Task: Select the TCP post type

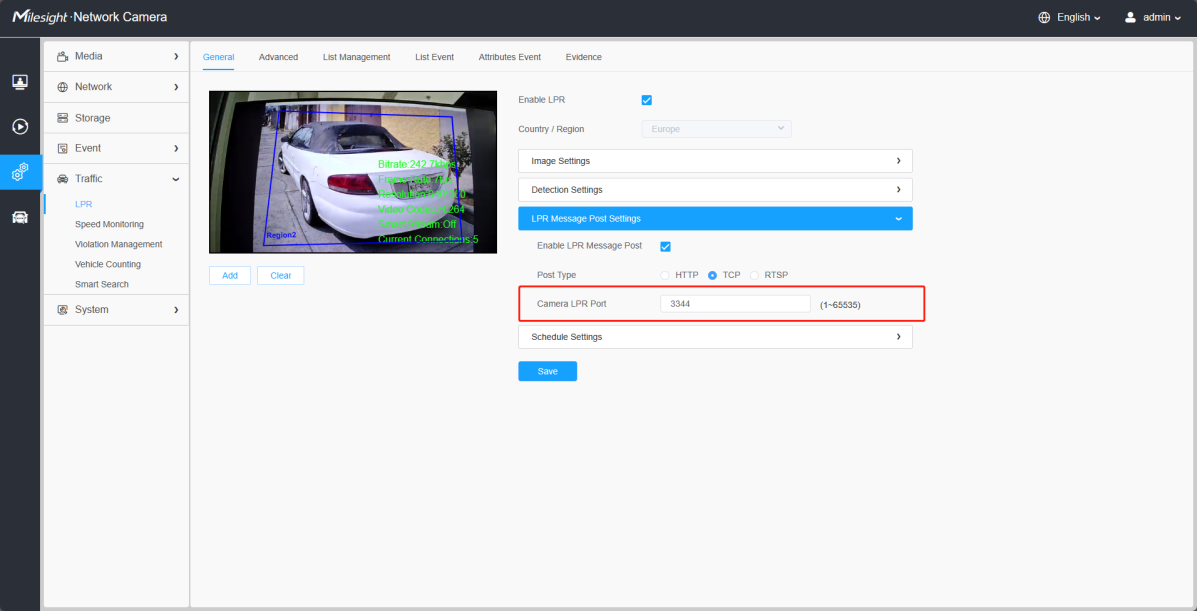Action: pyautogui.click(x=712, y=275)
